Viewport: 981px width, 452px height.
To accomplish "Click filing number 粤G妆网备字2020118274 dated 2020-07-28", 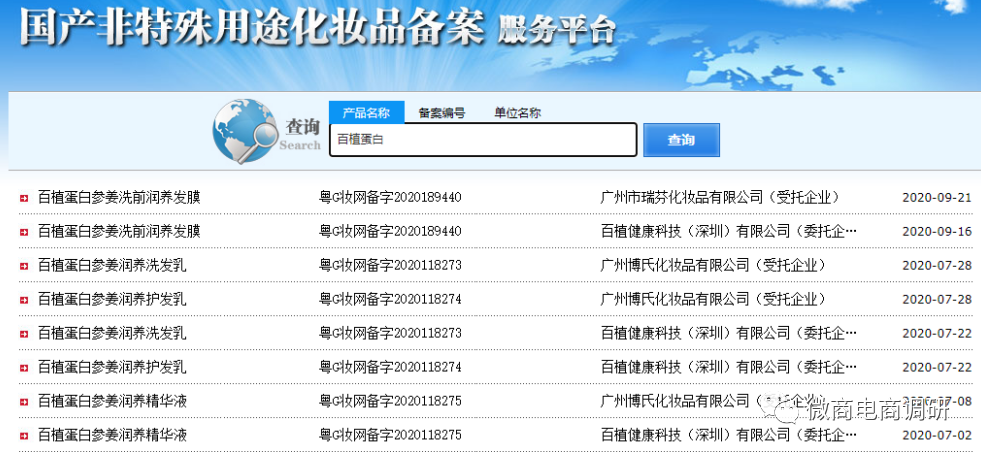I will coord(390,299).
